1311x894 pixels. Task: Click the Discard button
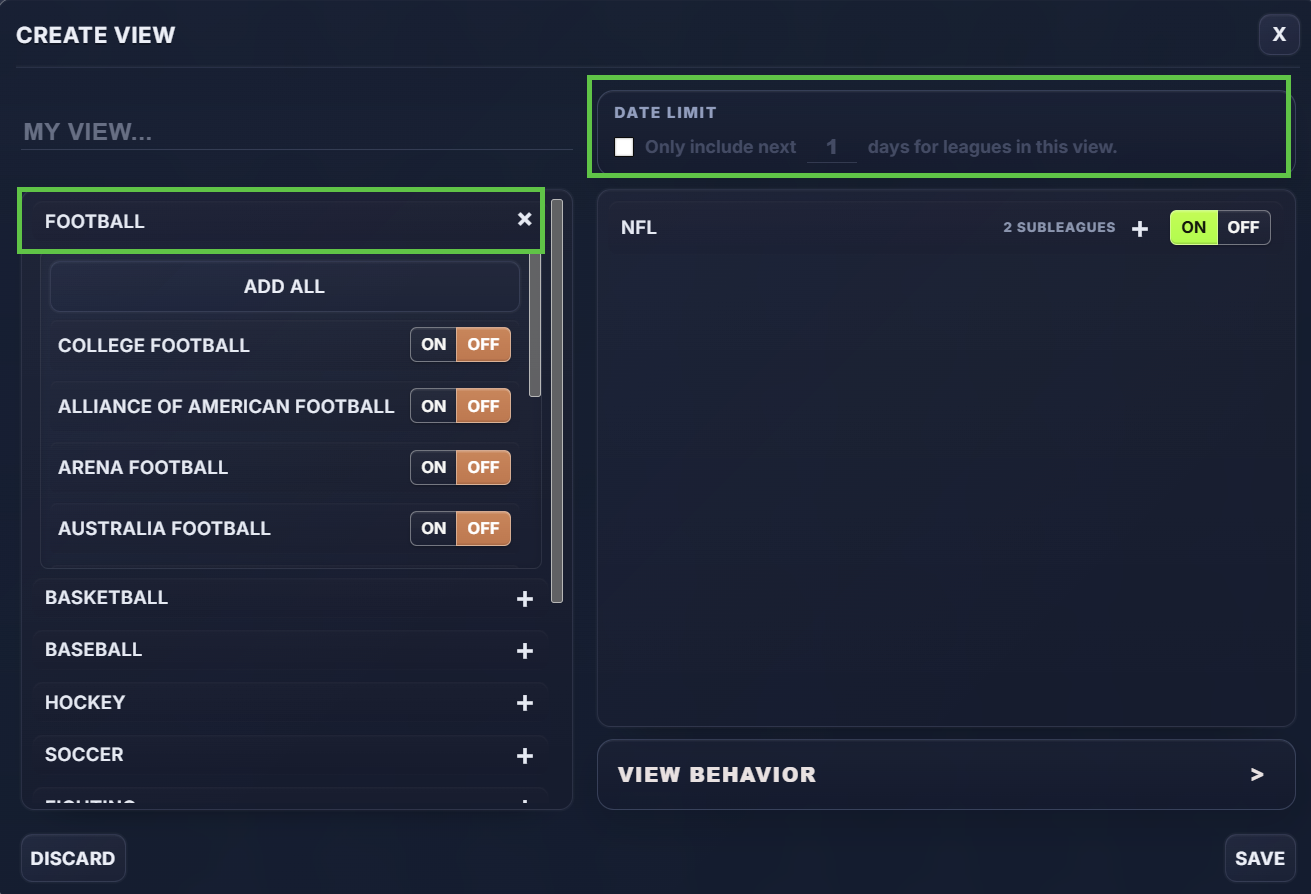pyautogui.click(x=73, y=859)
